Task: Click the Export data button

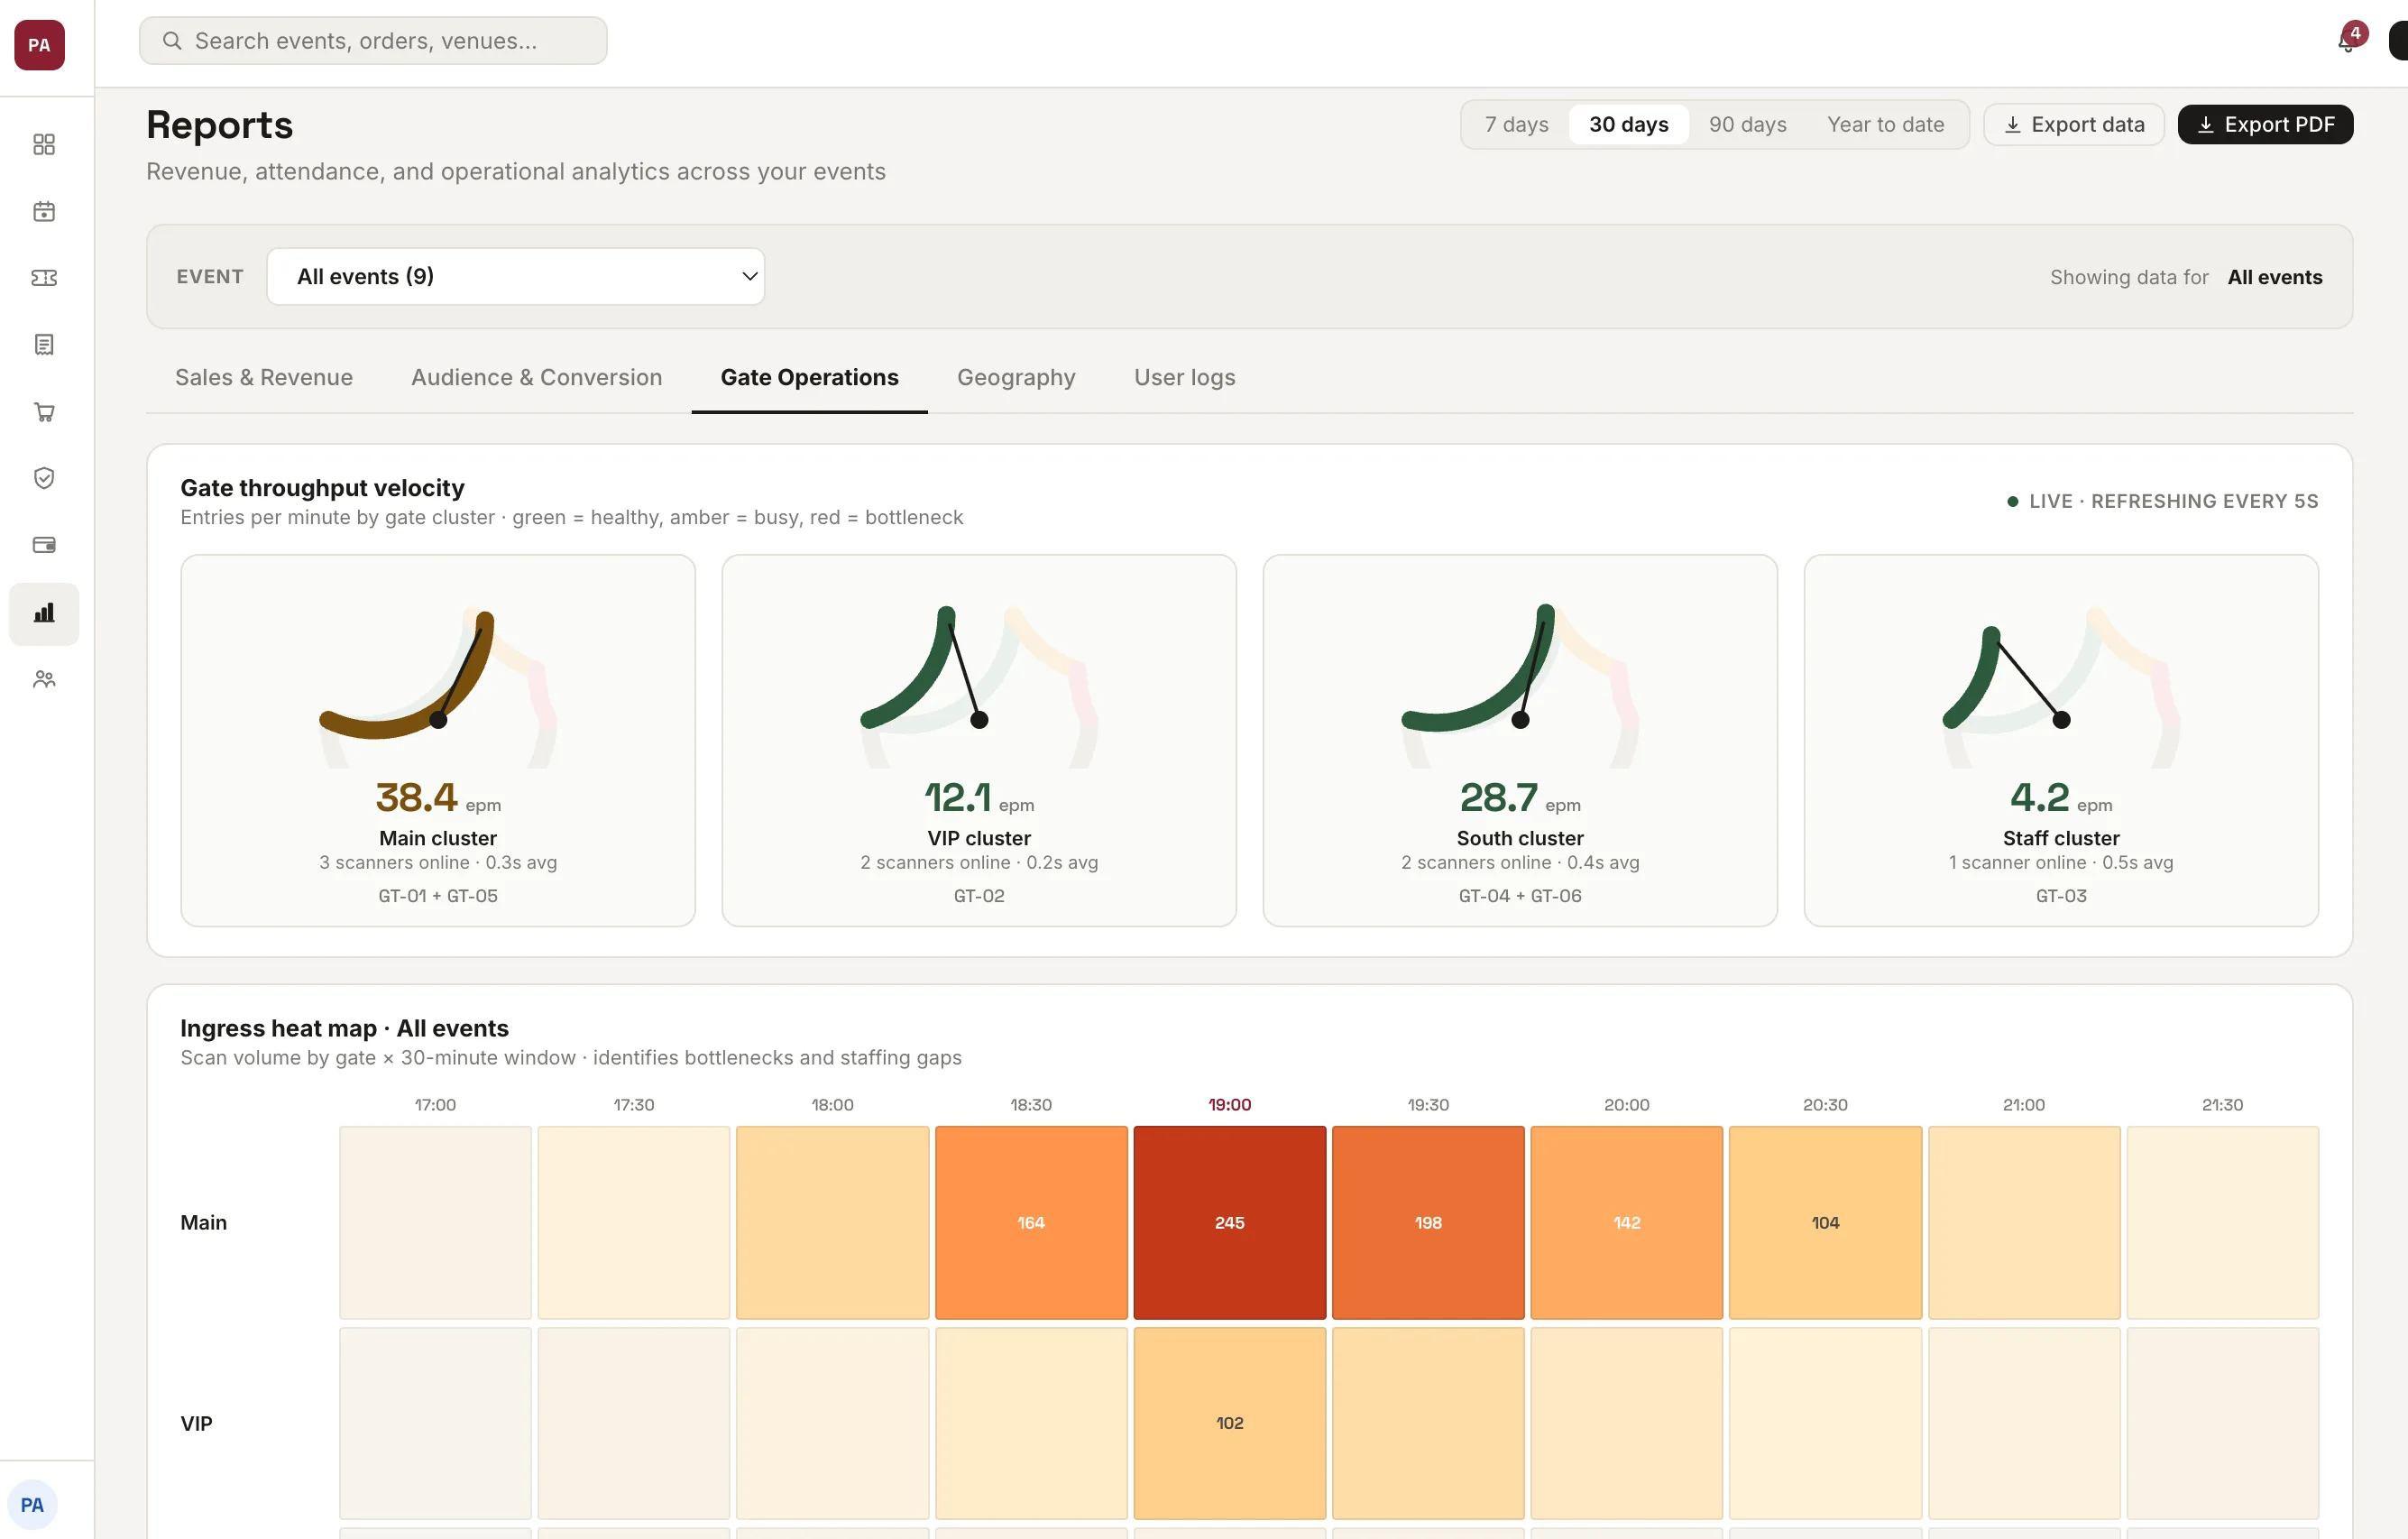Action: pos(2074,124)
